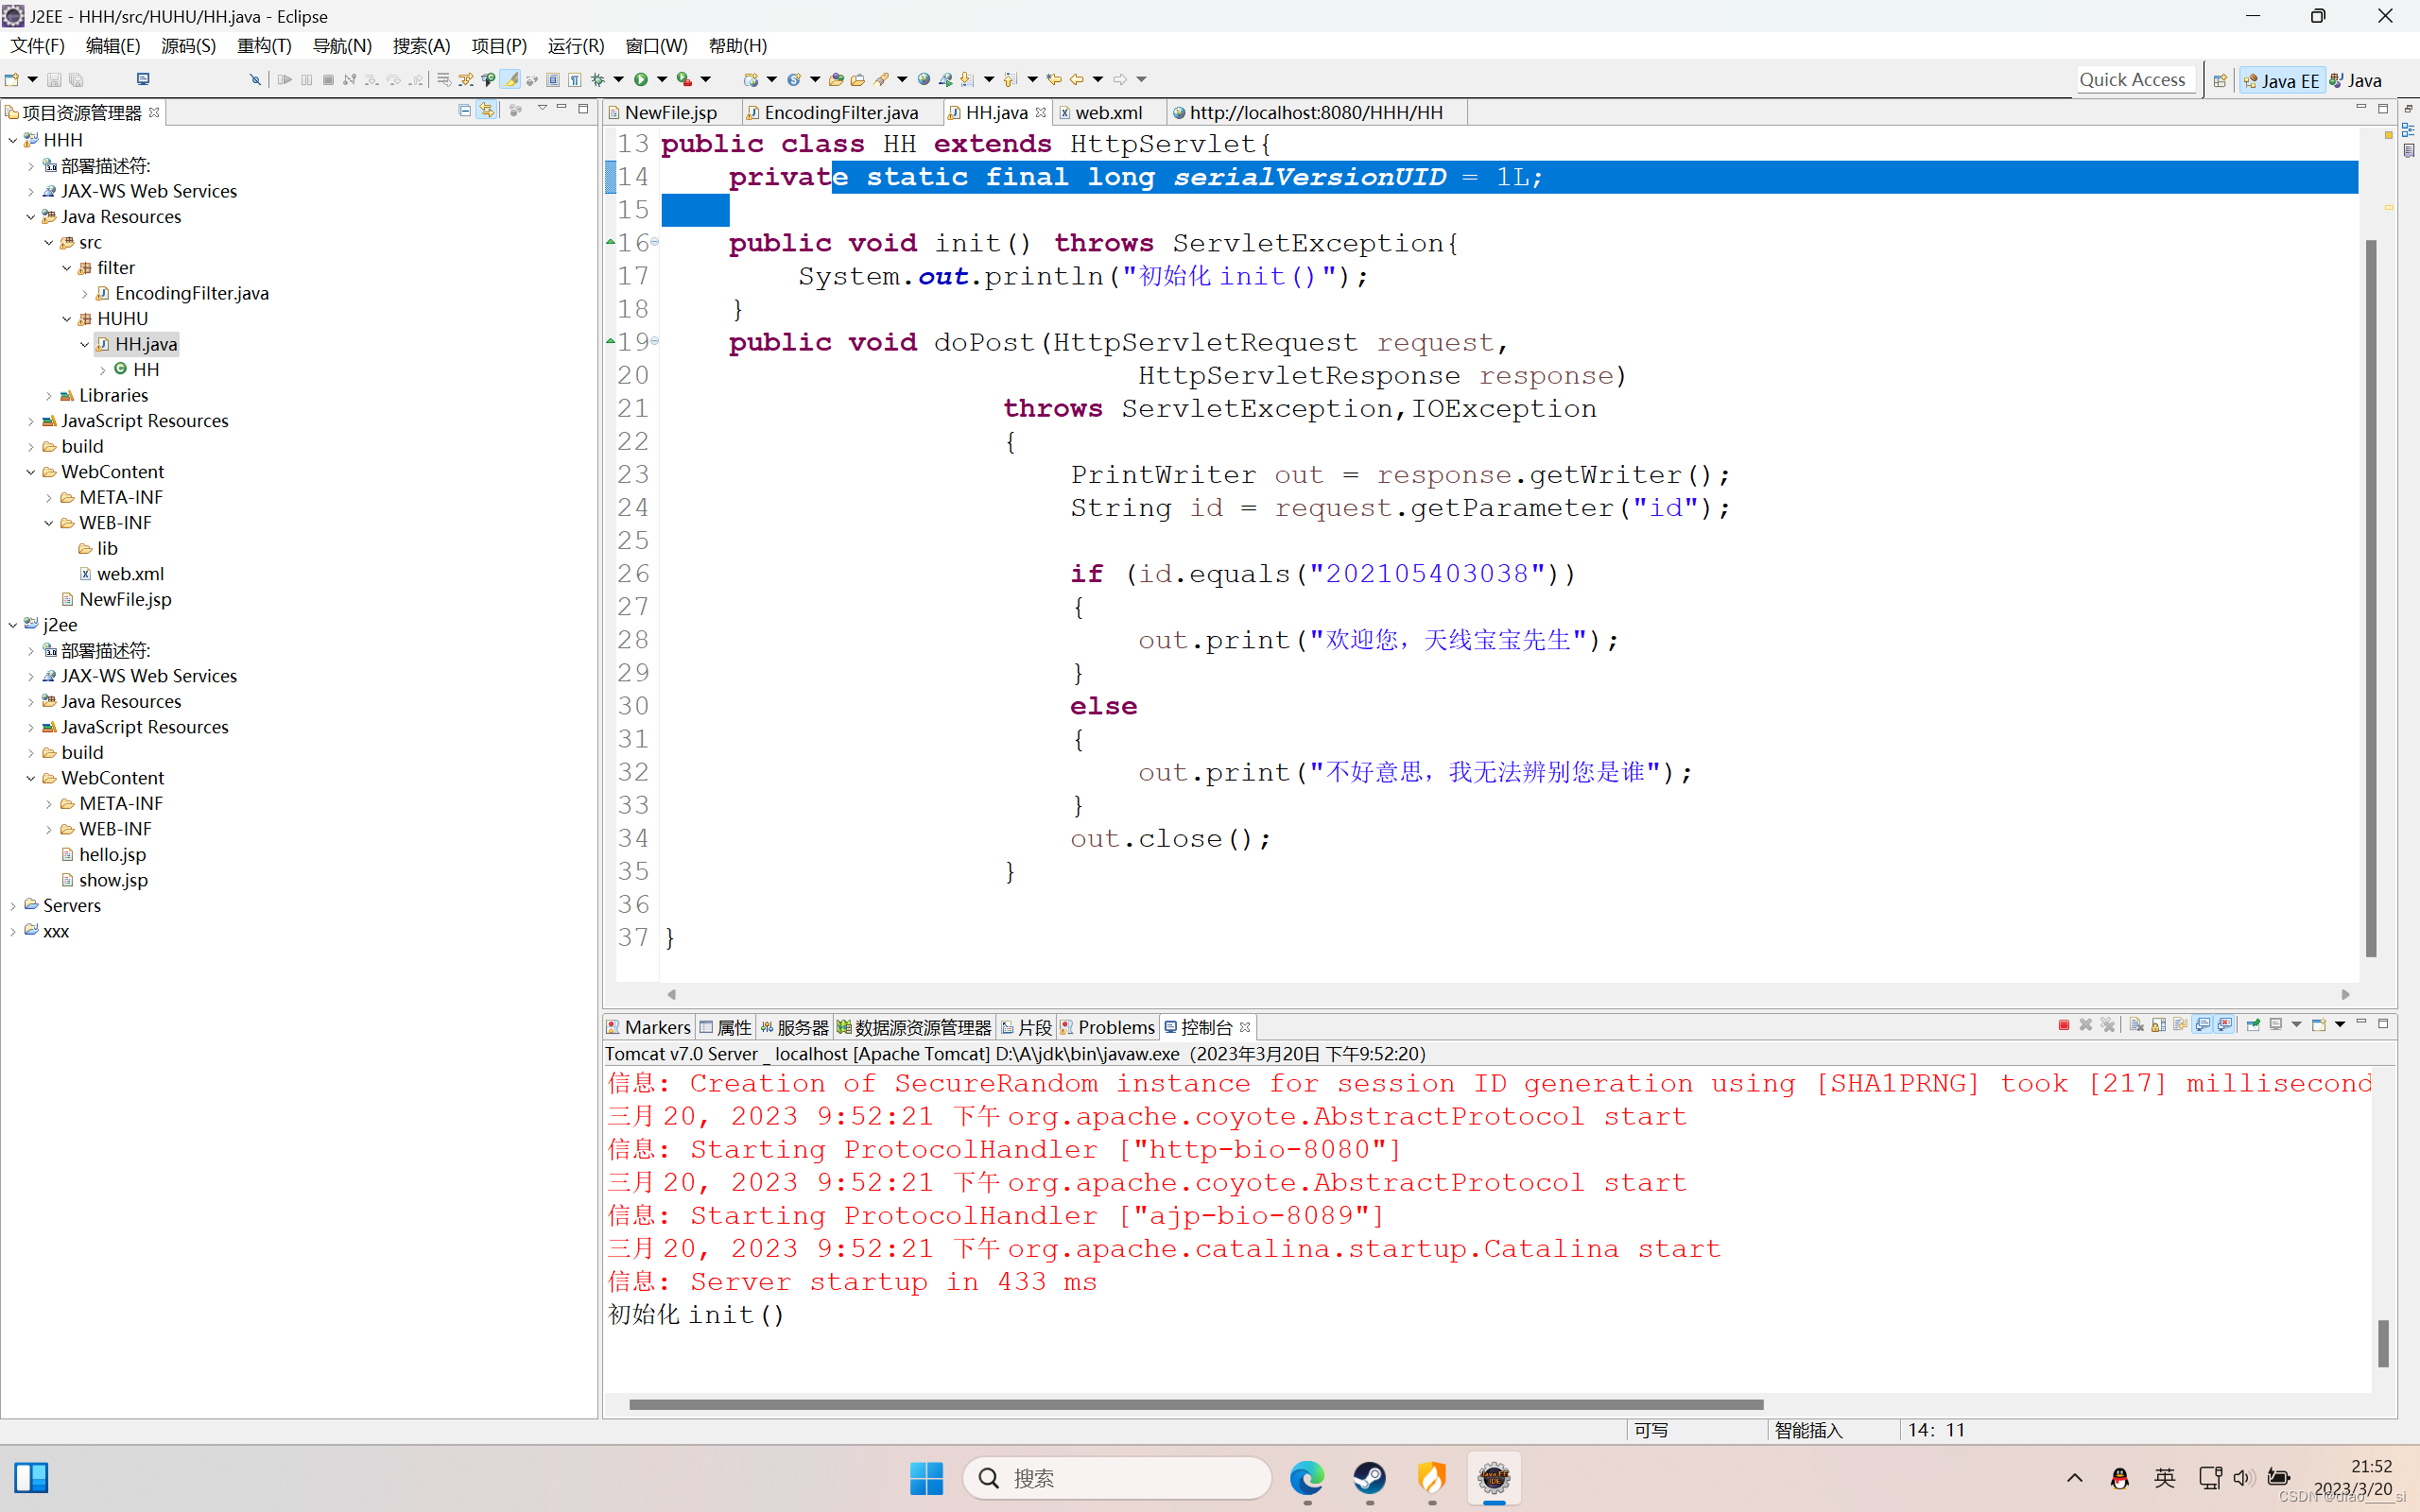Screen dimensions: 2420x1512
Task: Toggle Scroll Lock in console toolbar
Action: point(2158,1025)
